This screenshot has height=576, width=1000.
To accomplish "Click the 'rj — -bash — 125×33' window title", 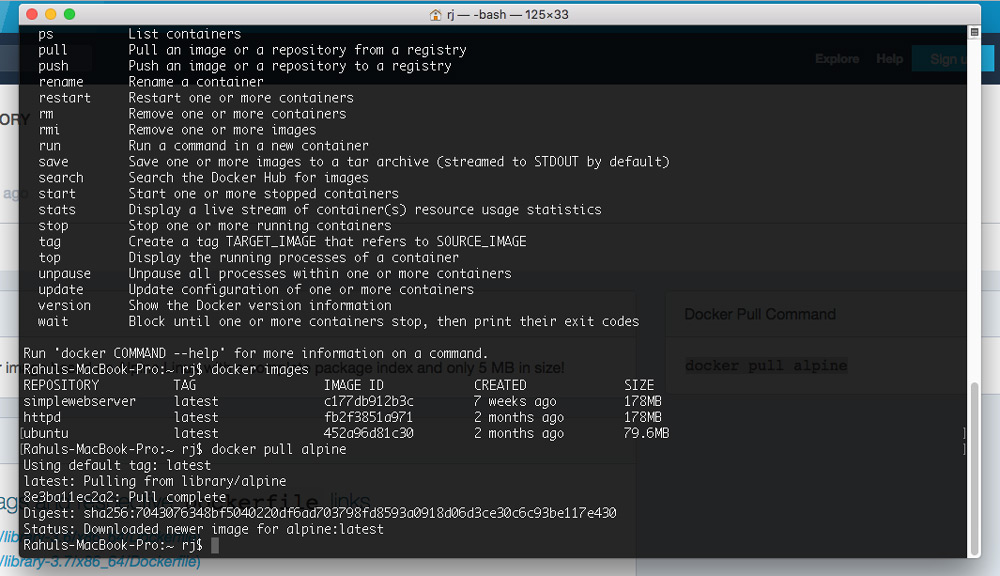I will [507, 15].
